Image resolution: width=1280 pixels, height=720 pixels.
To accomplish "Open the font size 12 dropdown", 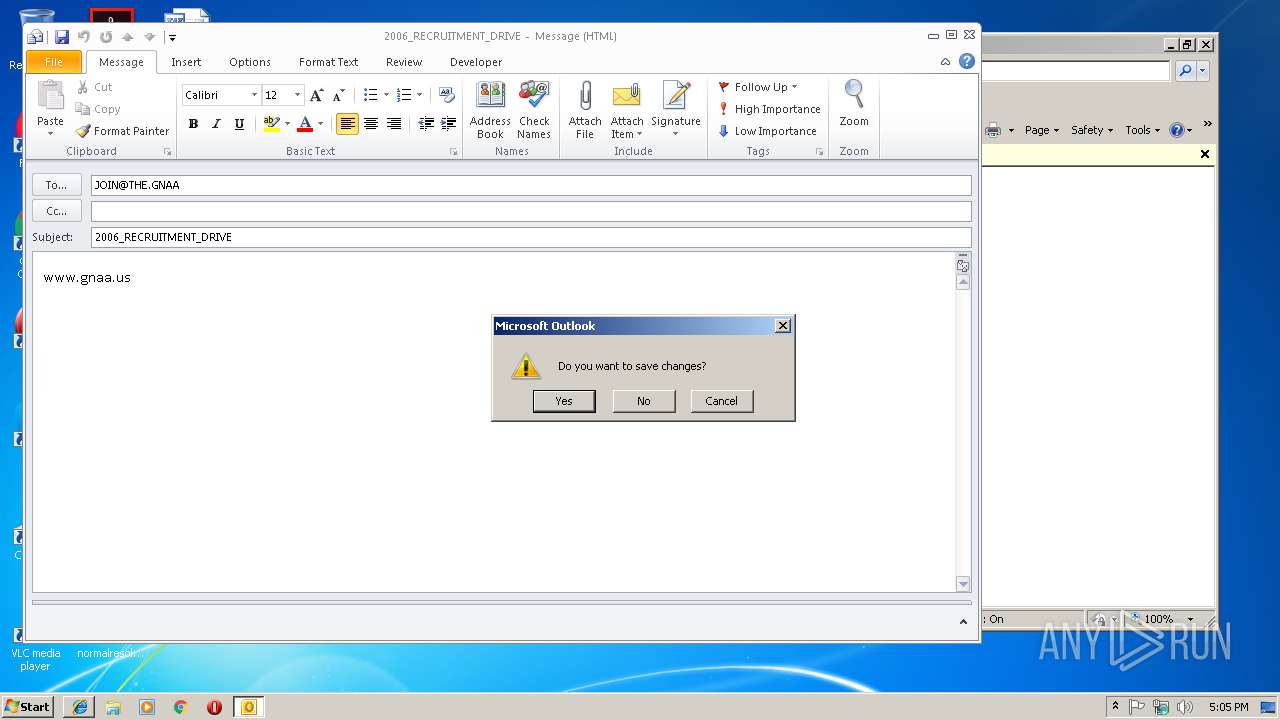I will point(297,95).
